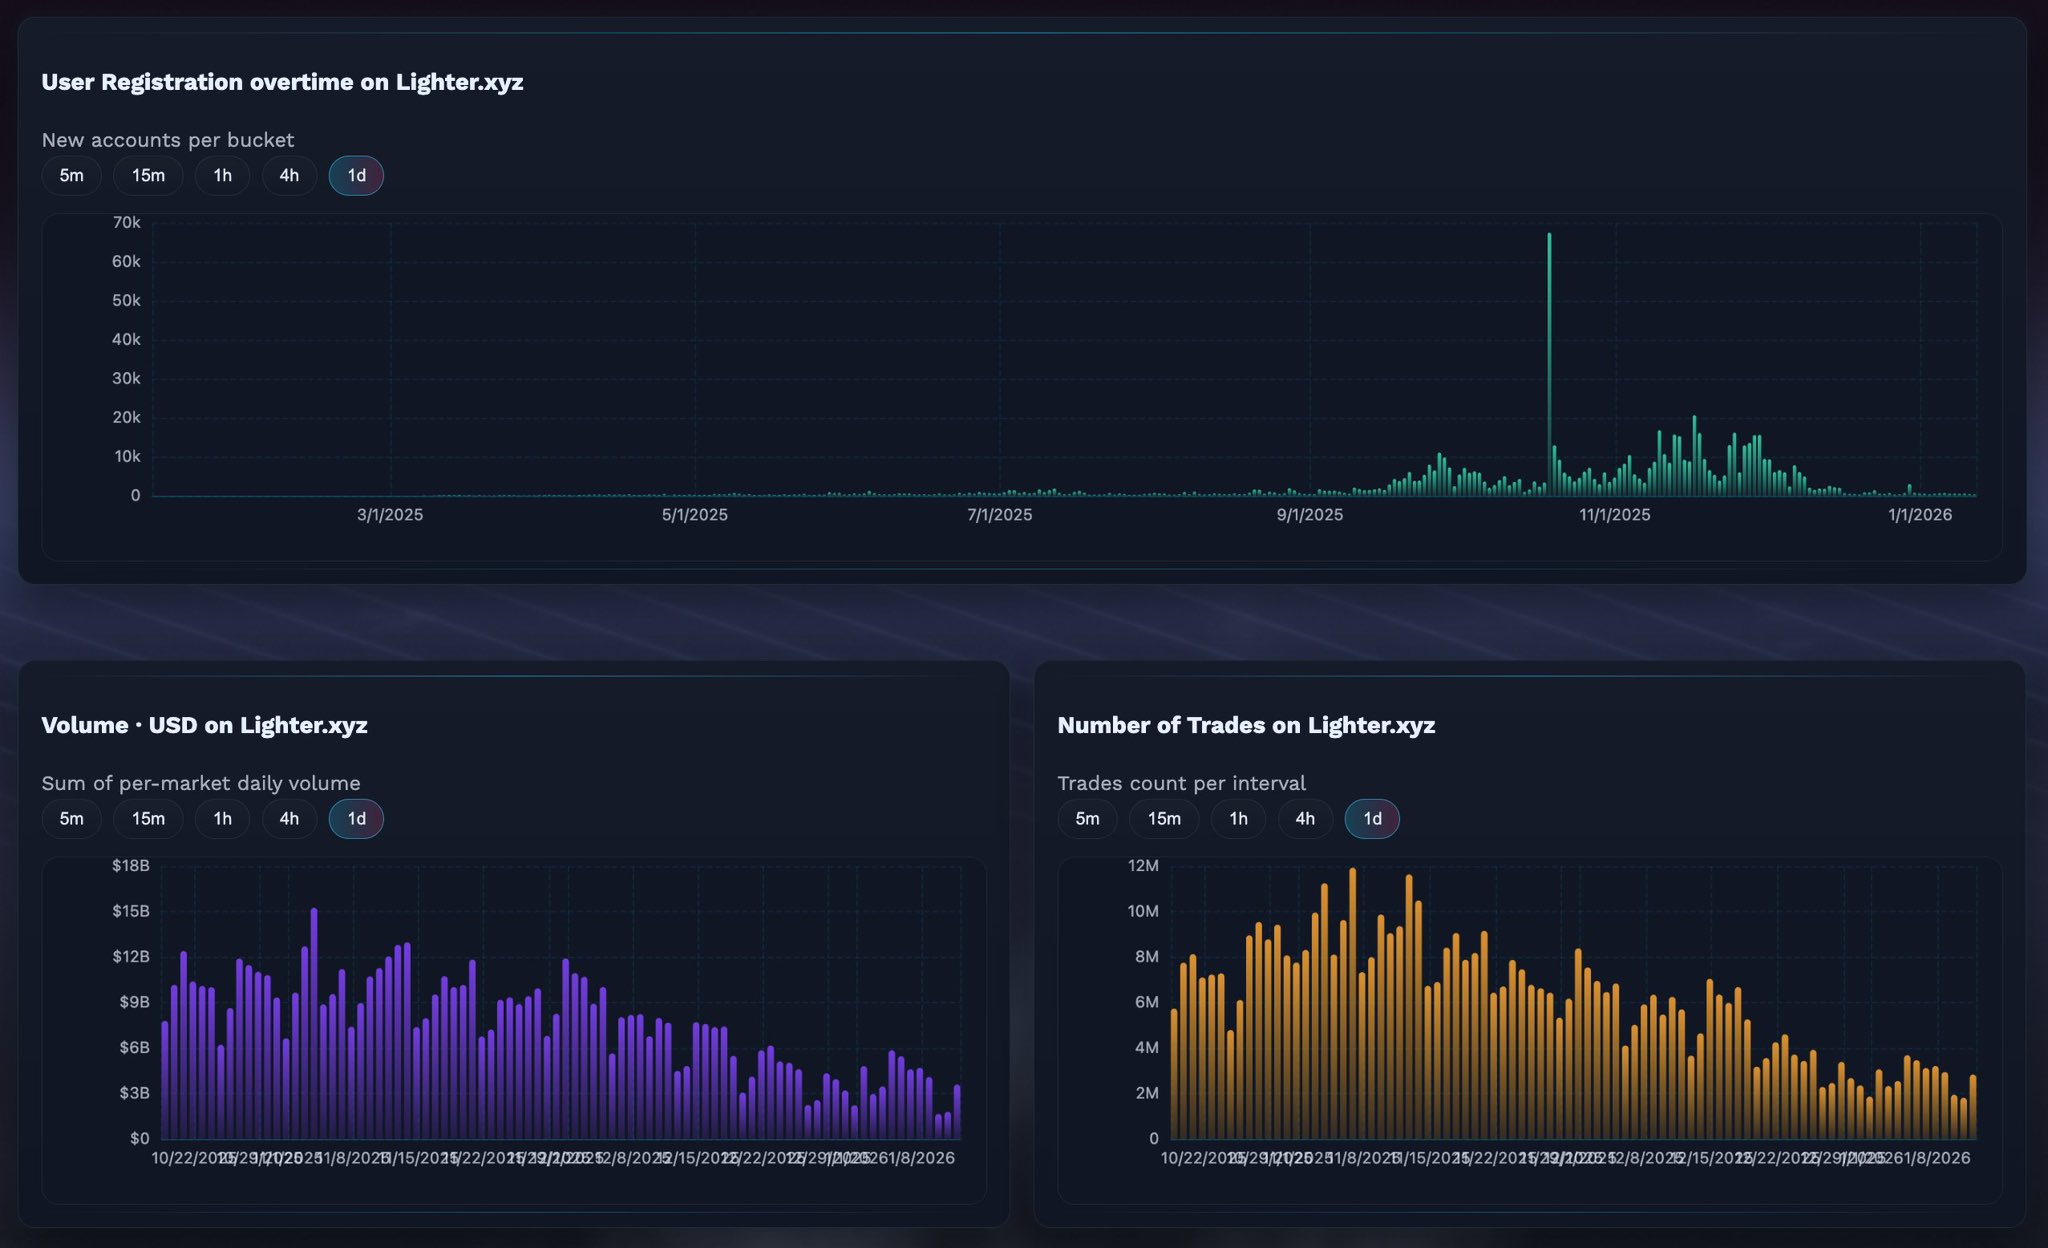This screenshot has height=1248, width=2048.
Task: Select the 1d interval on Volume chart
Action: tap(355, 818)
